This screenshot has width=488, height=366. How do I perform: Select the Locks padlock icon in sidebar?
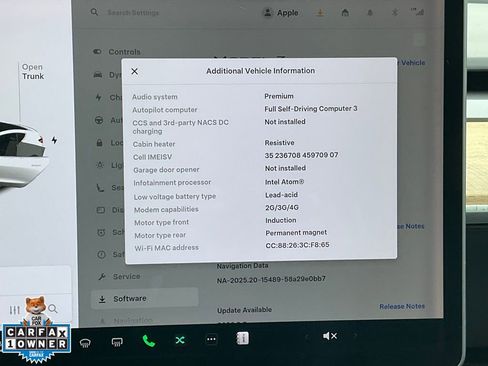point(99,143)
